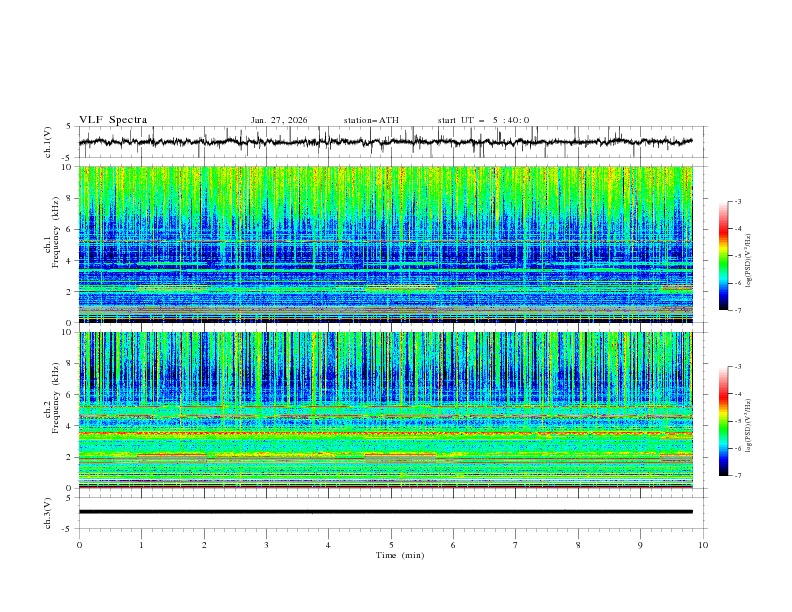
Task: Click the time axis tick label "5"
Action: (391, 545)
